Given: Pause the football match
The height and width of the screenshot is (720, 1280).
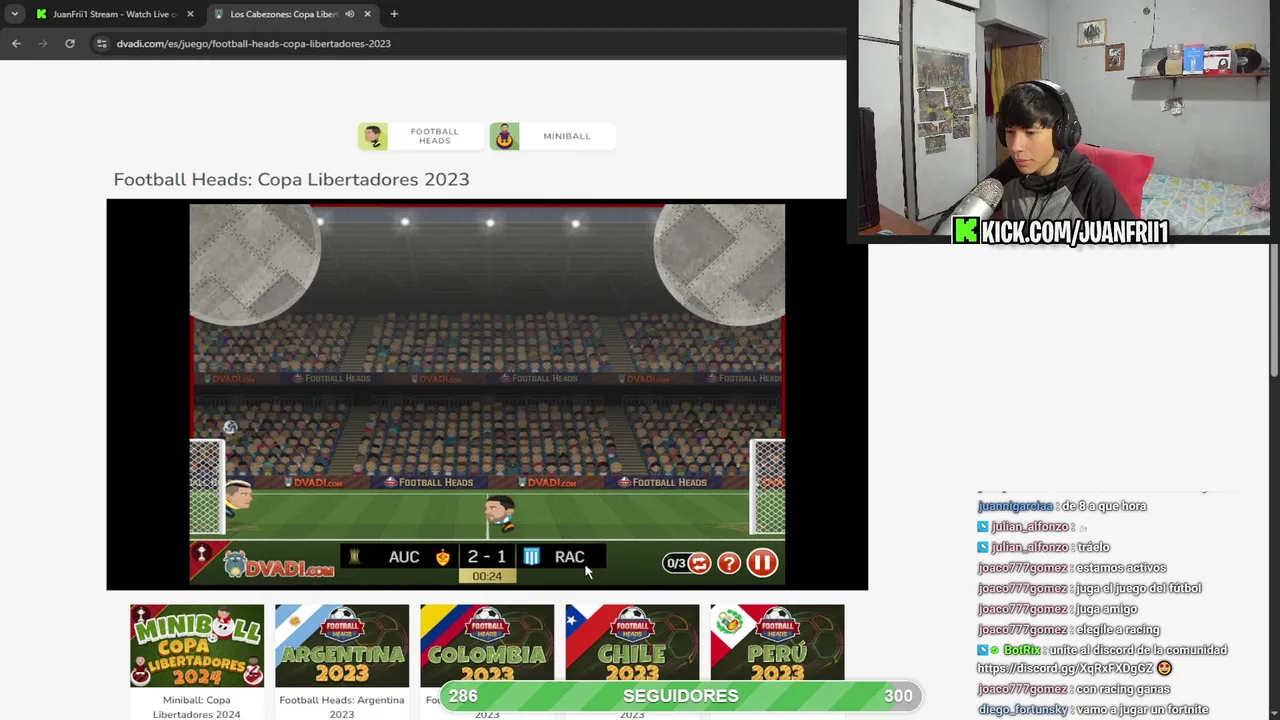Looking at the screenshot, I should tap(762, 564).
